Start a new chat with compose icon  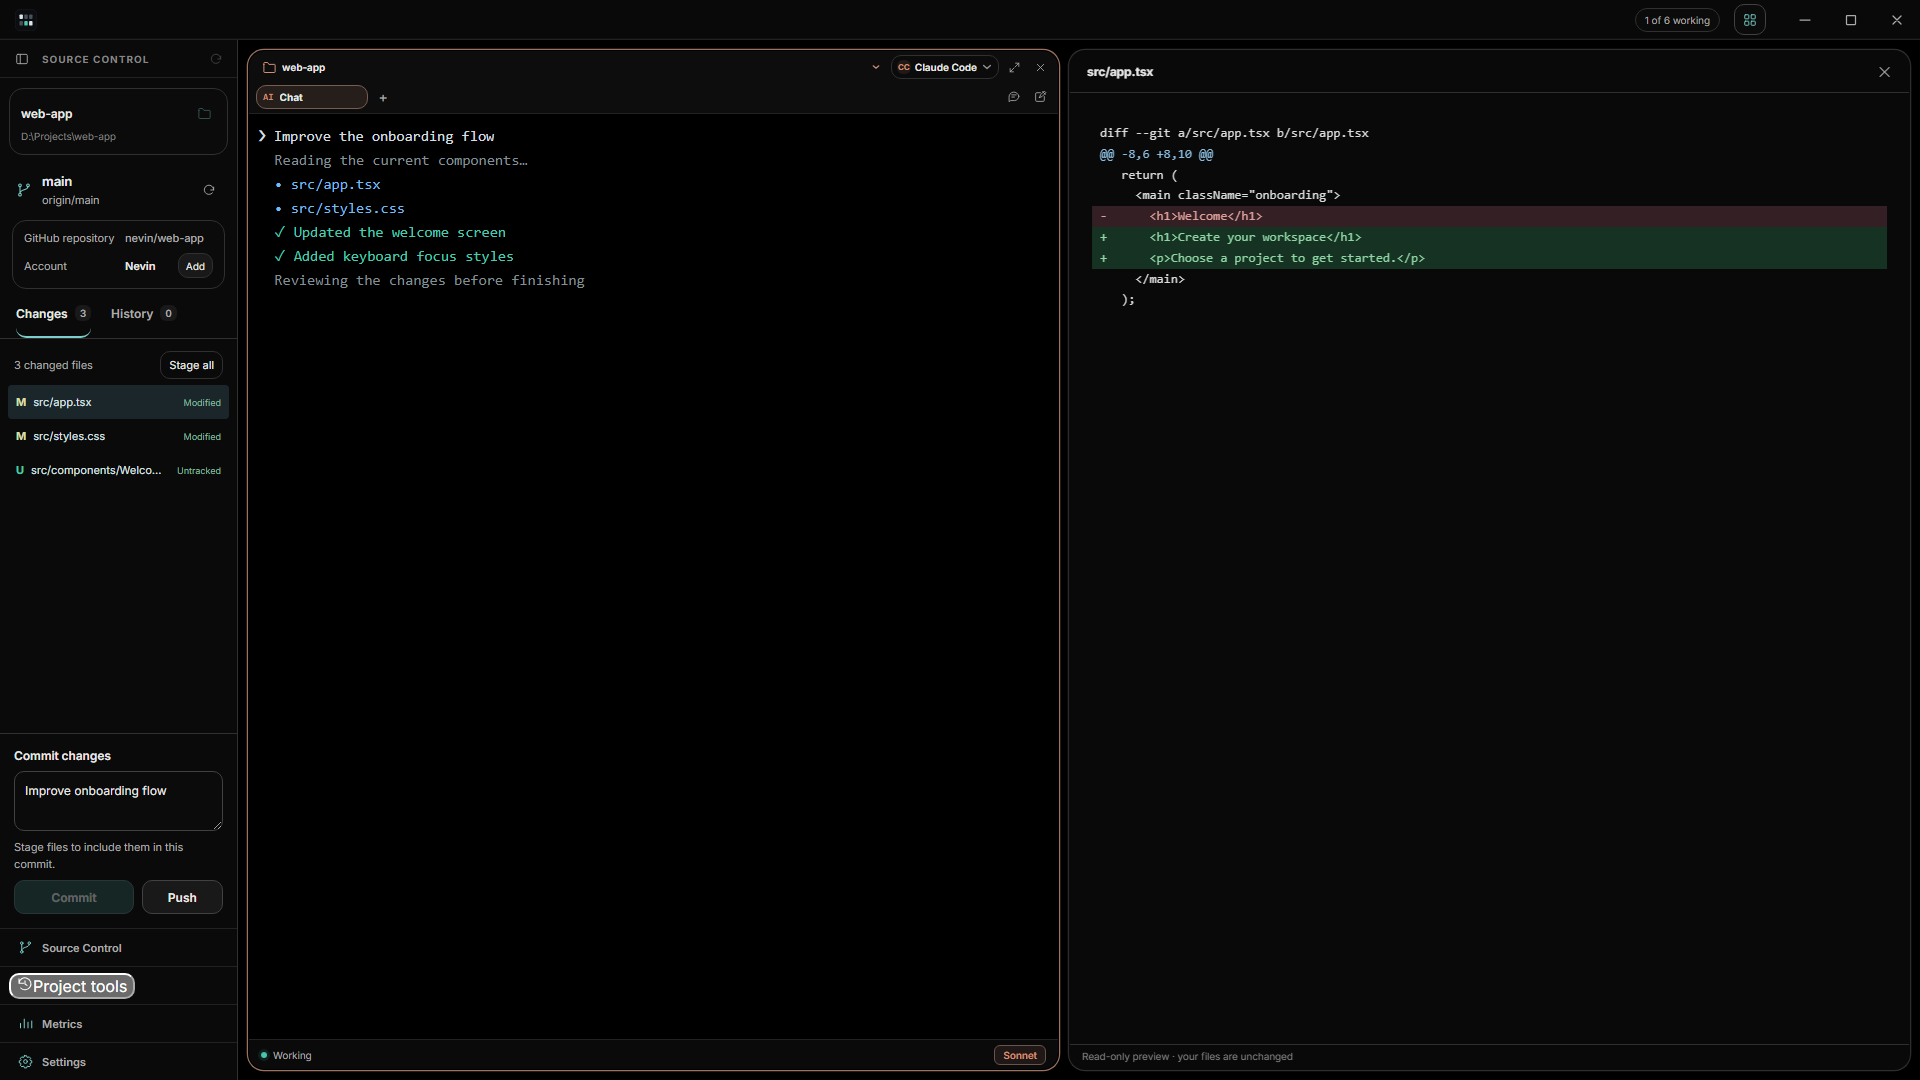(1040, 97)
